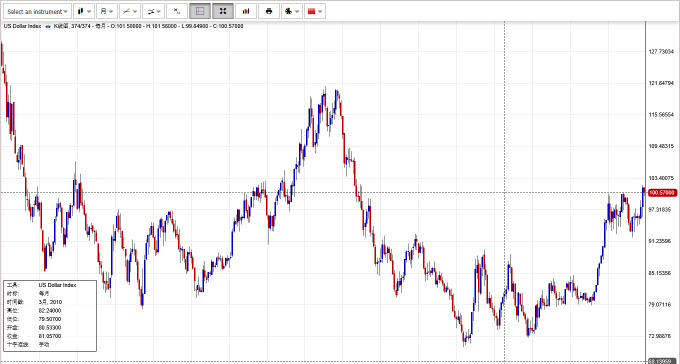The image size is (680, 364).
Task: Open the line drawing tools dropdown
Action: [x=130, y=12]
